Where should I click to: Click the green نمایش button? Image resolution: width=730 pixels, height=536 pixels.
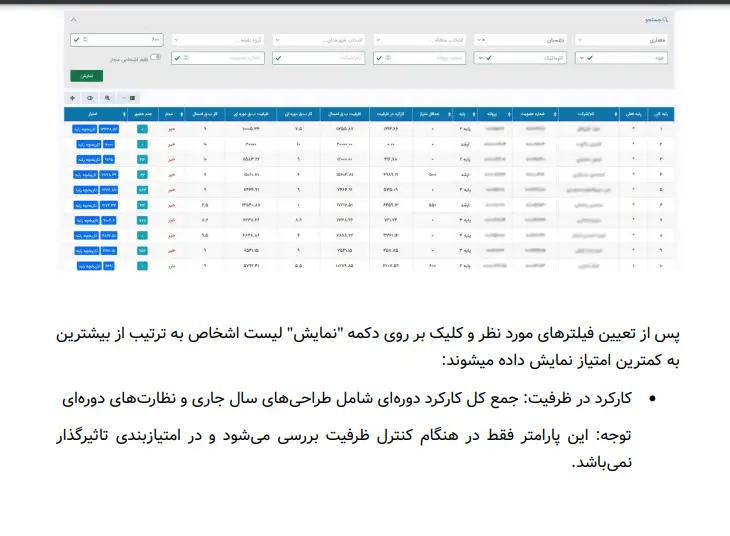tap(87, 76)
